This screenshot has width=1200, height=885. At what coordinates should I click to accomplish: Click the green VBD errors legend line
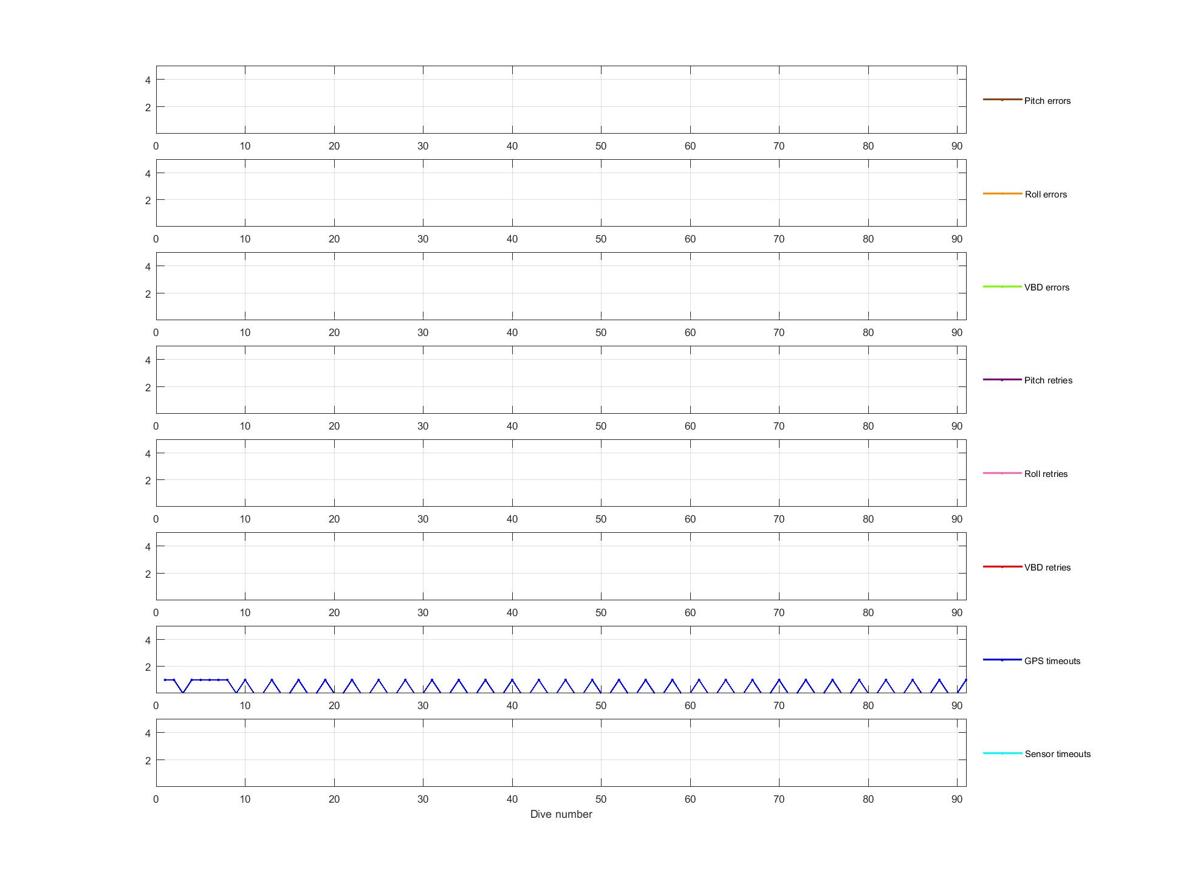(x=1002, y=287)
